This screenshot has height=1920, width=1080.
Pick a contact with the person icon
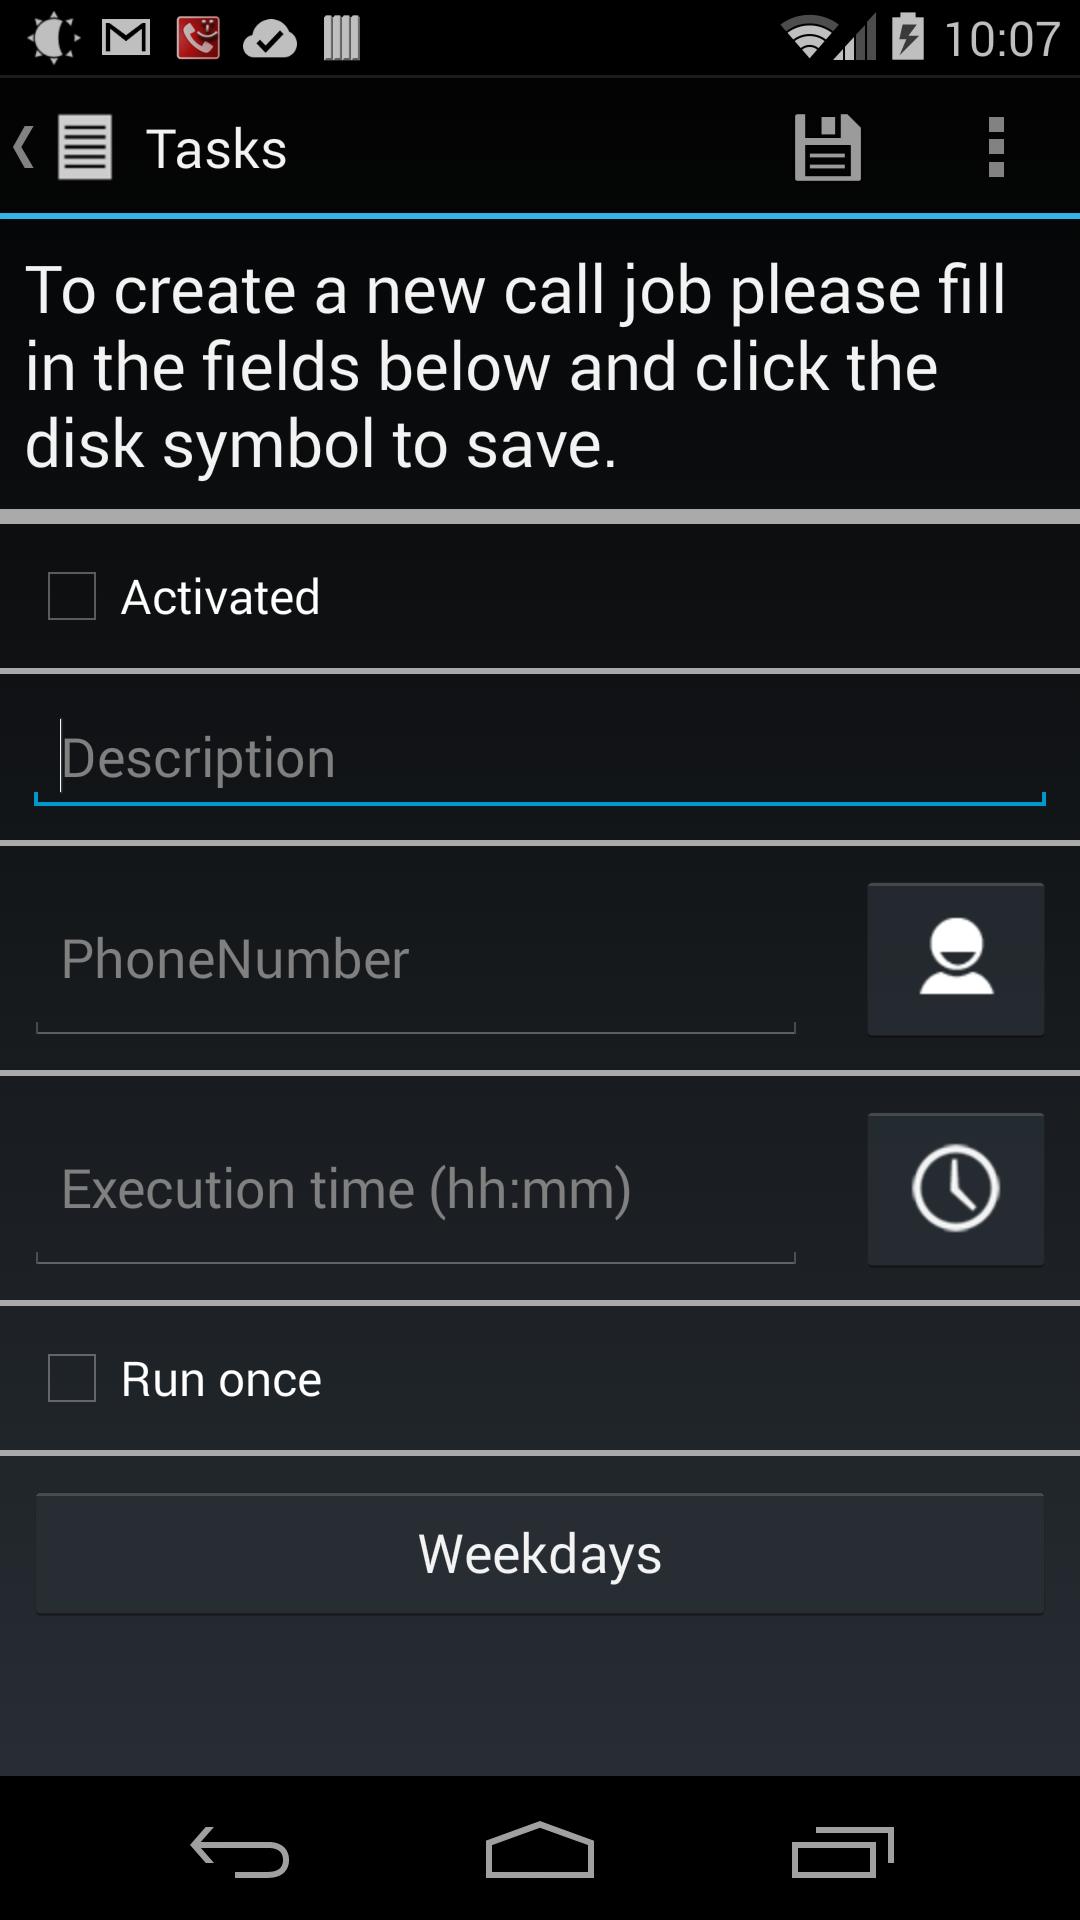coord(956,959)
